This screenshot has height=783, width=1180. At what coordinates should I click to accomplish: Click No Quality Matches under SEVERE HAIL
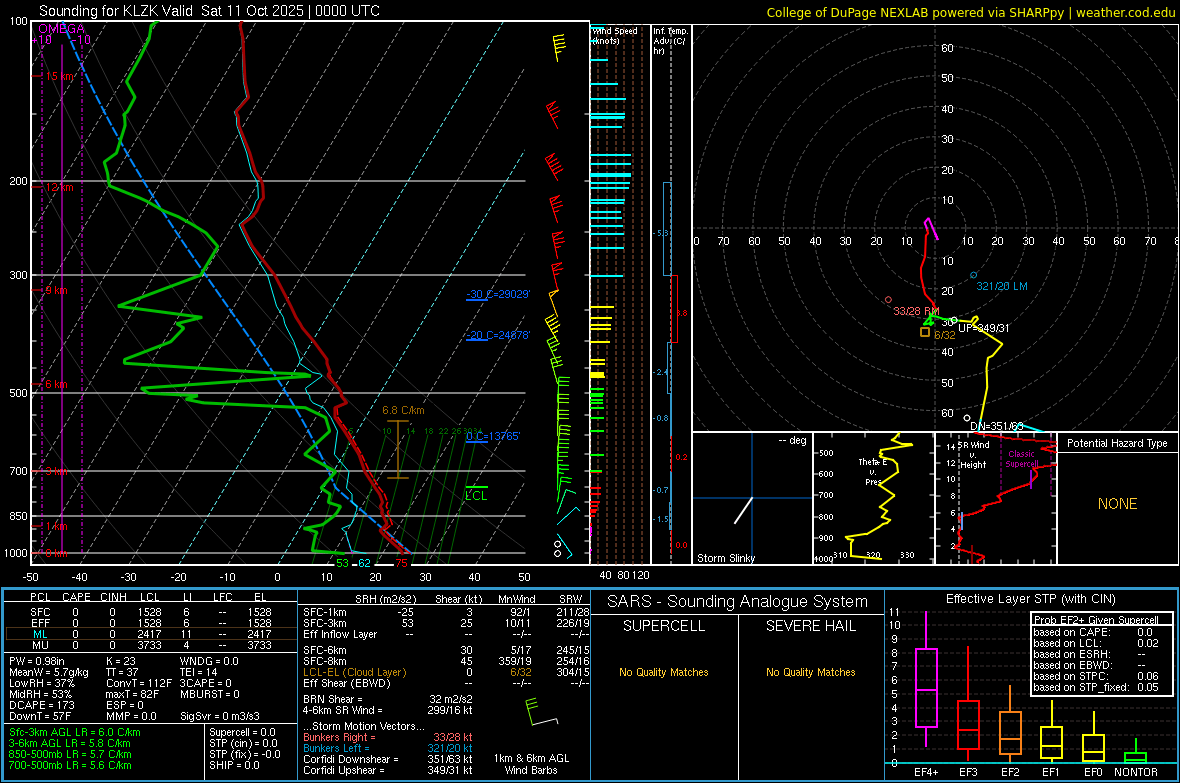[x=810, y=672]
